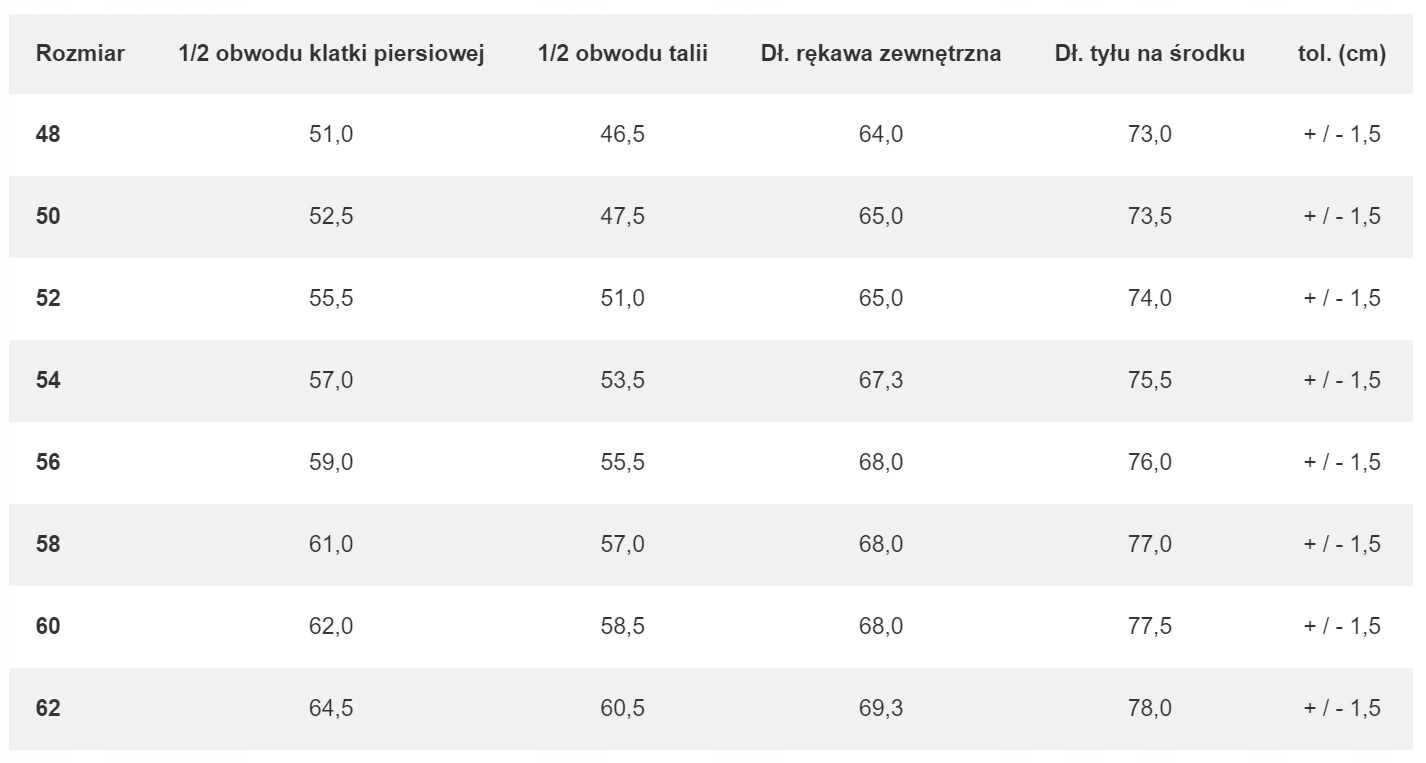Click size 62 row label
The width and height of the screenshot is (1426, 763).
[48, 708]
